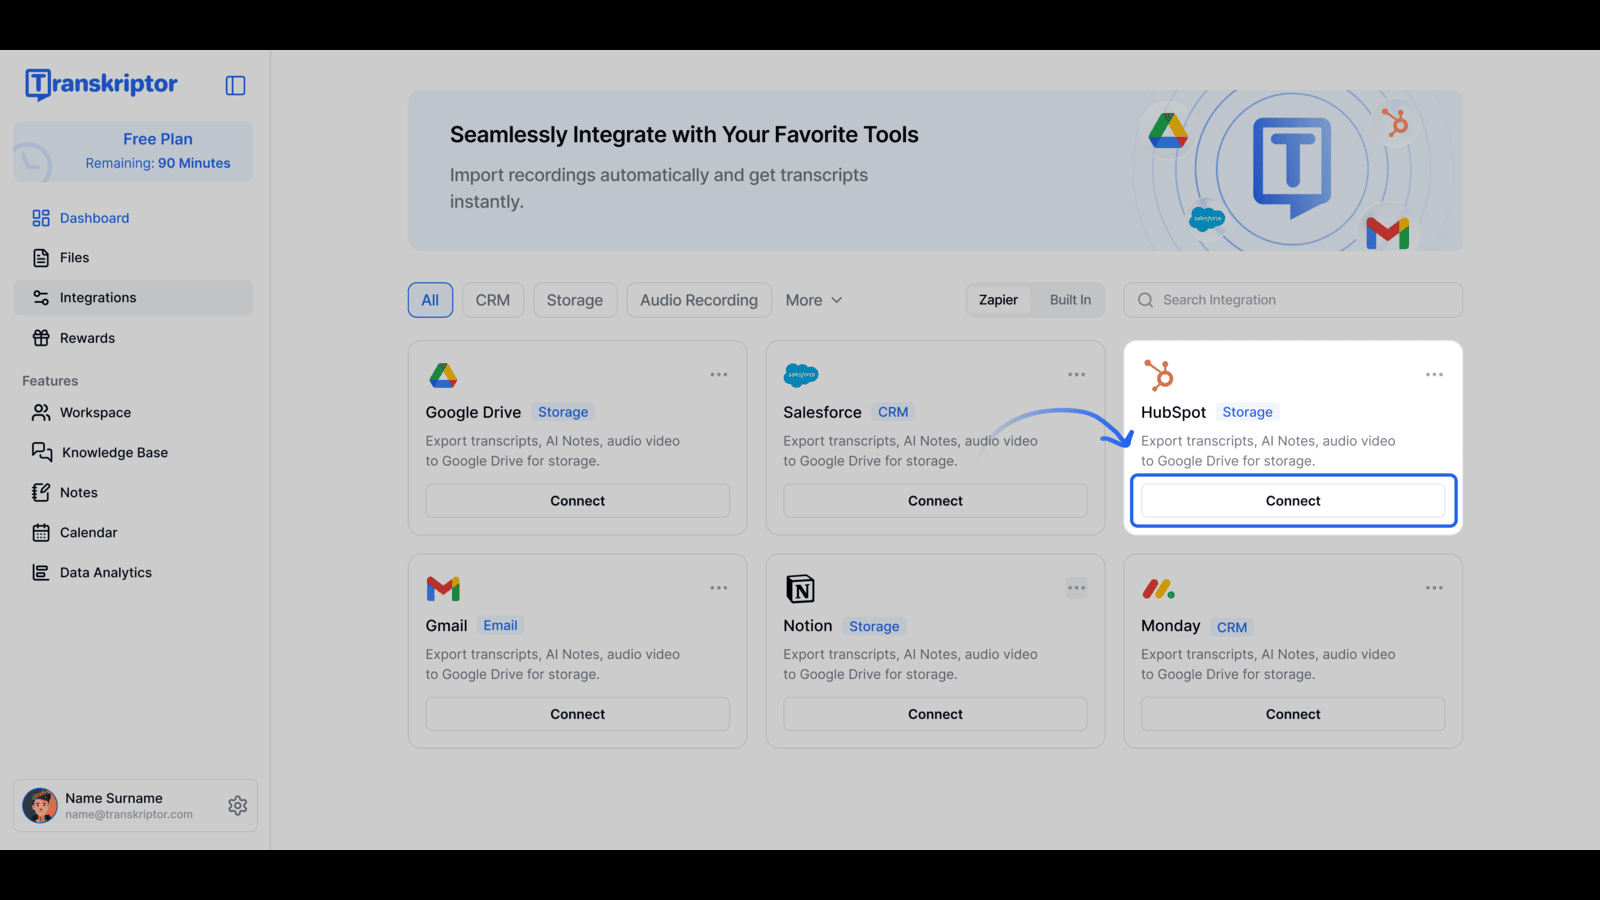Select the Zapier toggle option
This screenshot has width=1600, height=900.
[x=998, y=299]
